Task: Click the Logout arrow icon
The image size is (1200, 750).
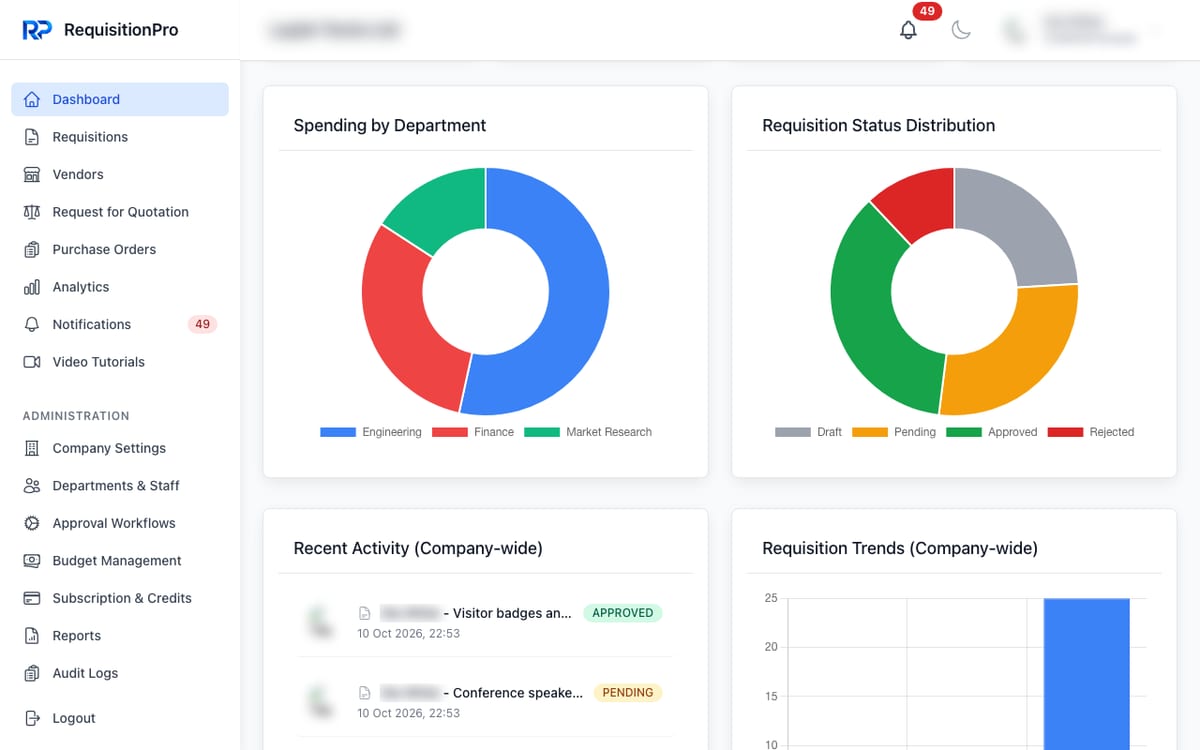Action: (32, 718)
